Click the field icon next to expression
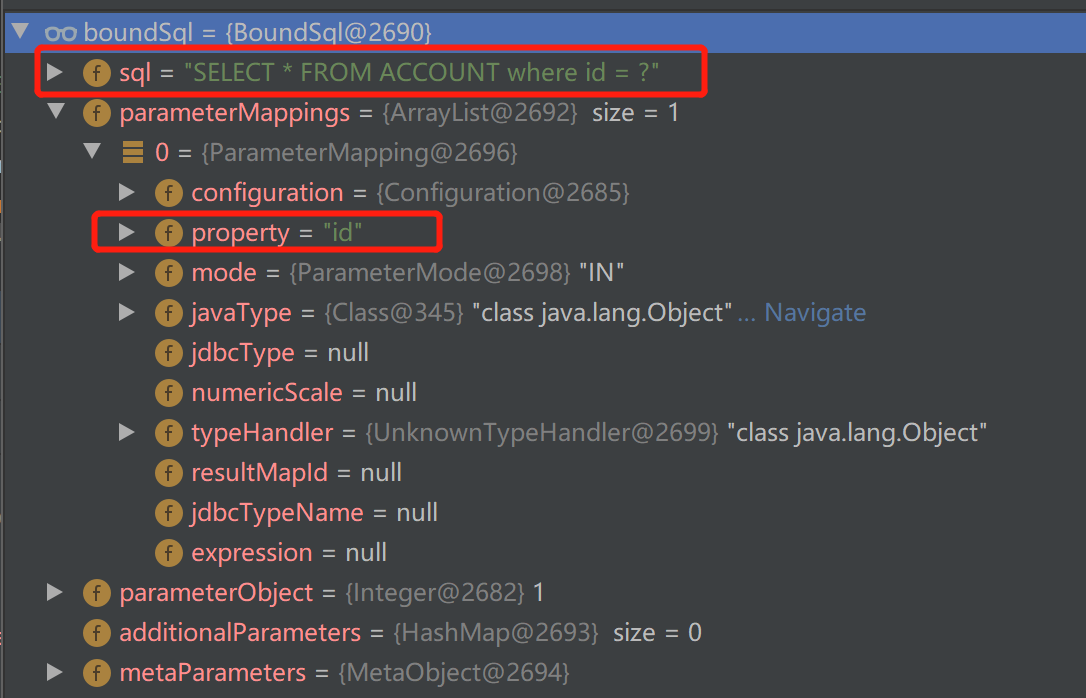Image resolution: width=1086 pixels, height=698 pixels. (169, 553)
